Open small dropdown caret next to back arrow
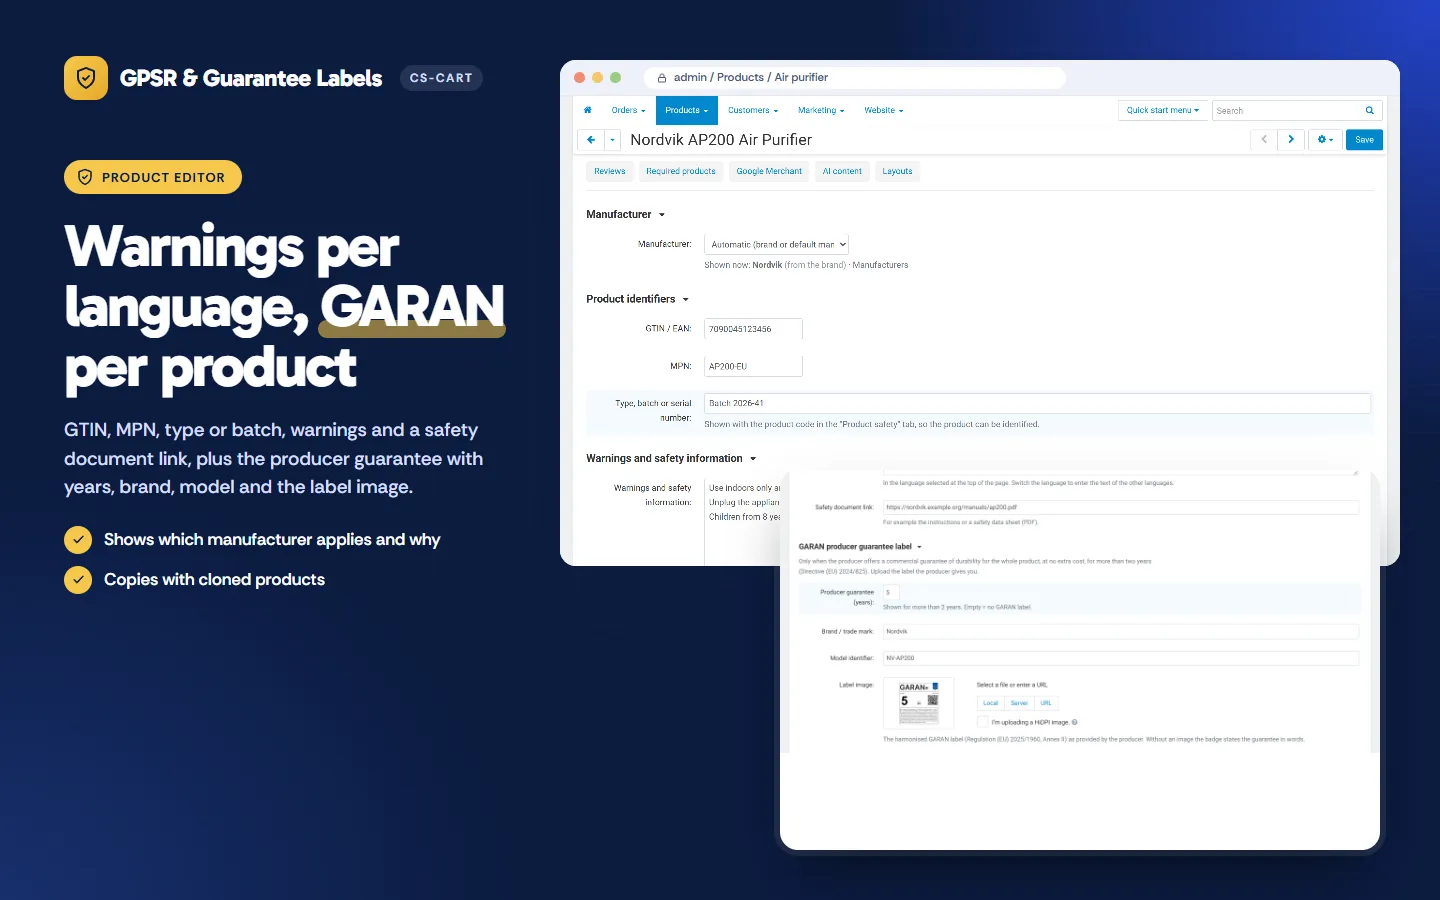The image size is (1440, 900). [612, 140]
